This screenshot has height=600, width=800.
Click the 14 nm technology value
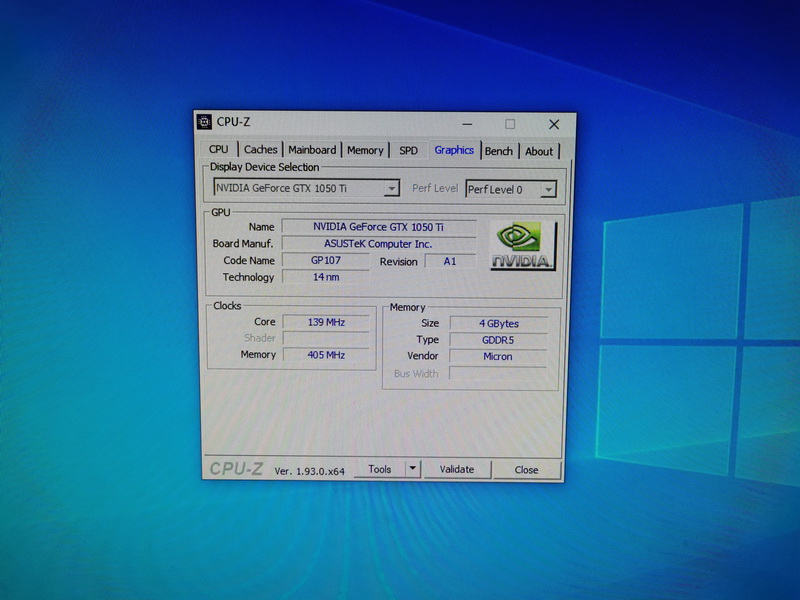326,277
